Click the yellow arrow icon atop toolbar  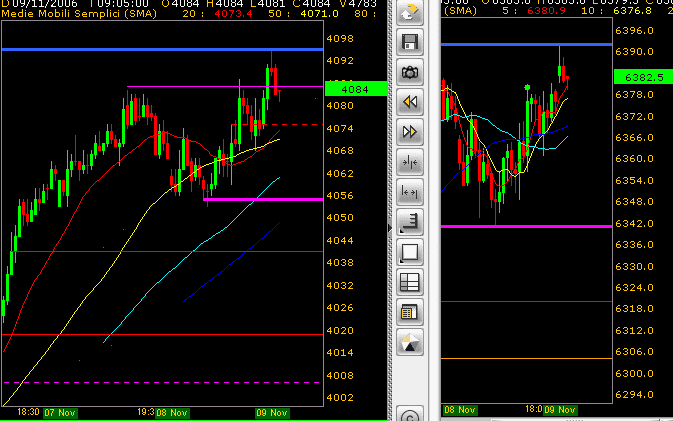coord(410,12)
